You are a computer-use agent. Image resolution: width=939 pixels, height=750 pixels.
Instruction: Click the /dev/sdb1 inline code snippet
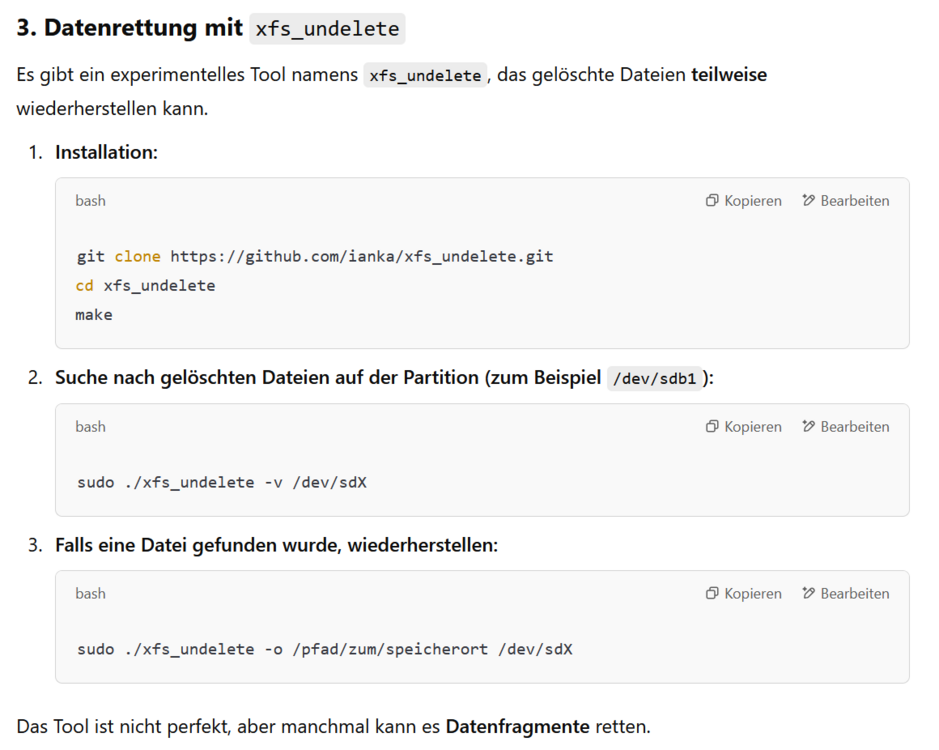(654, 379)
